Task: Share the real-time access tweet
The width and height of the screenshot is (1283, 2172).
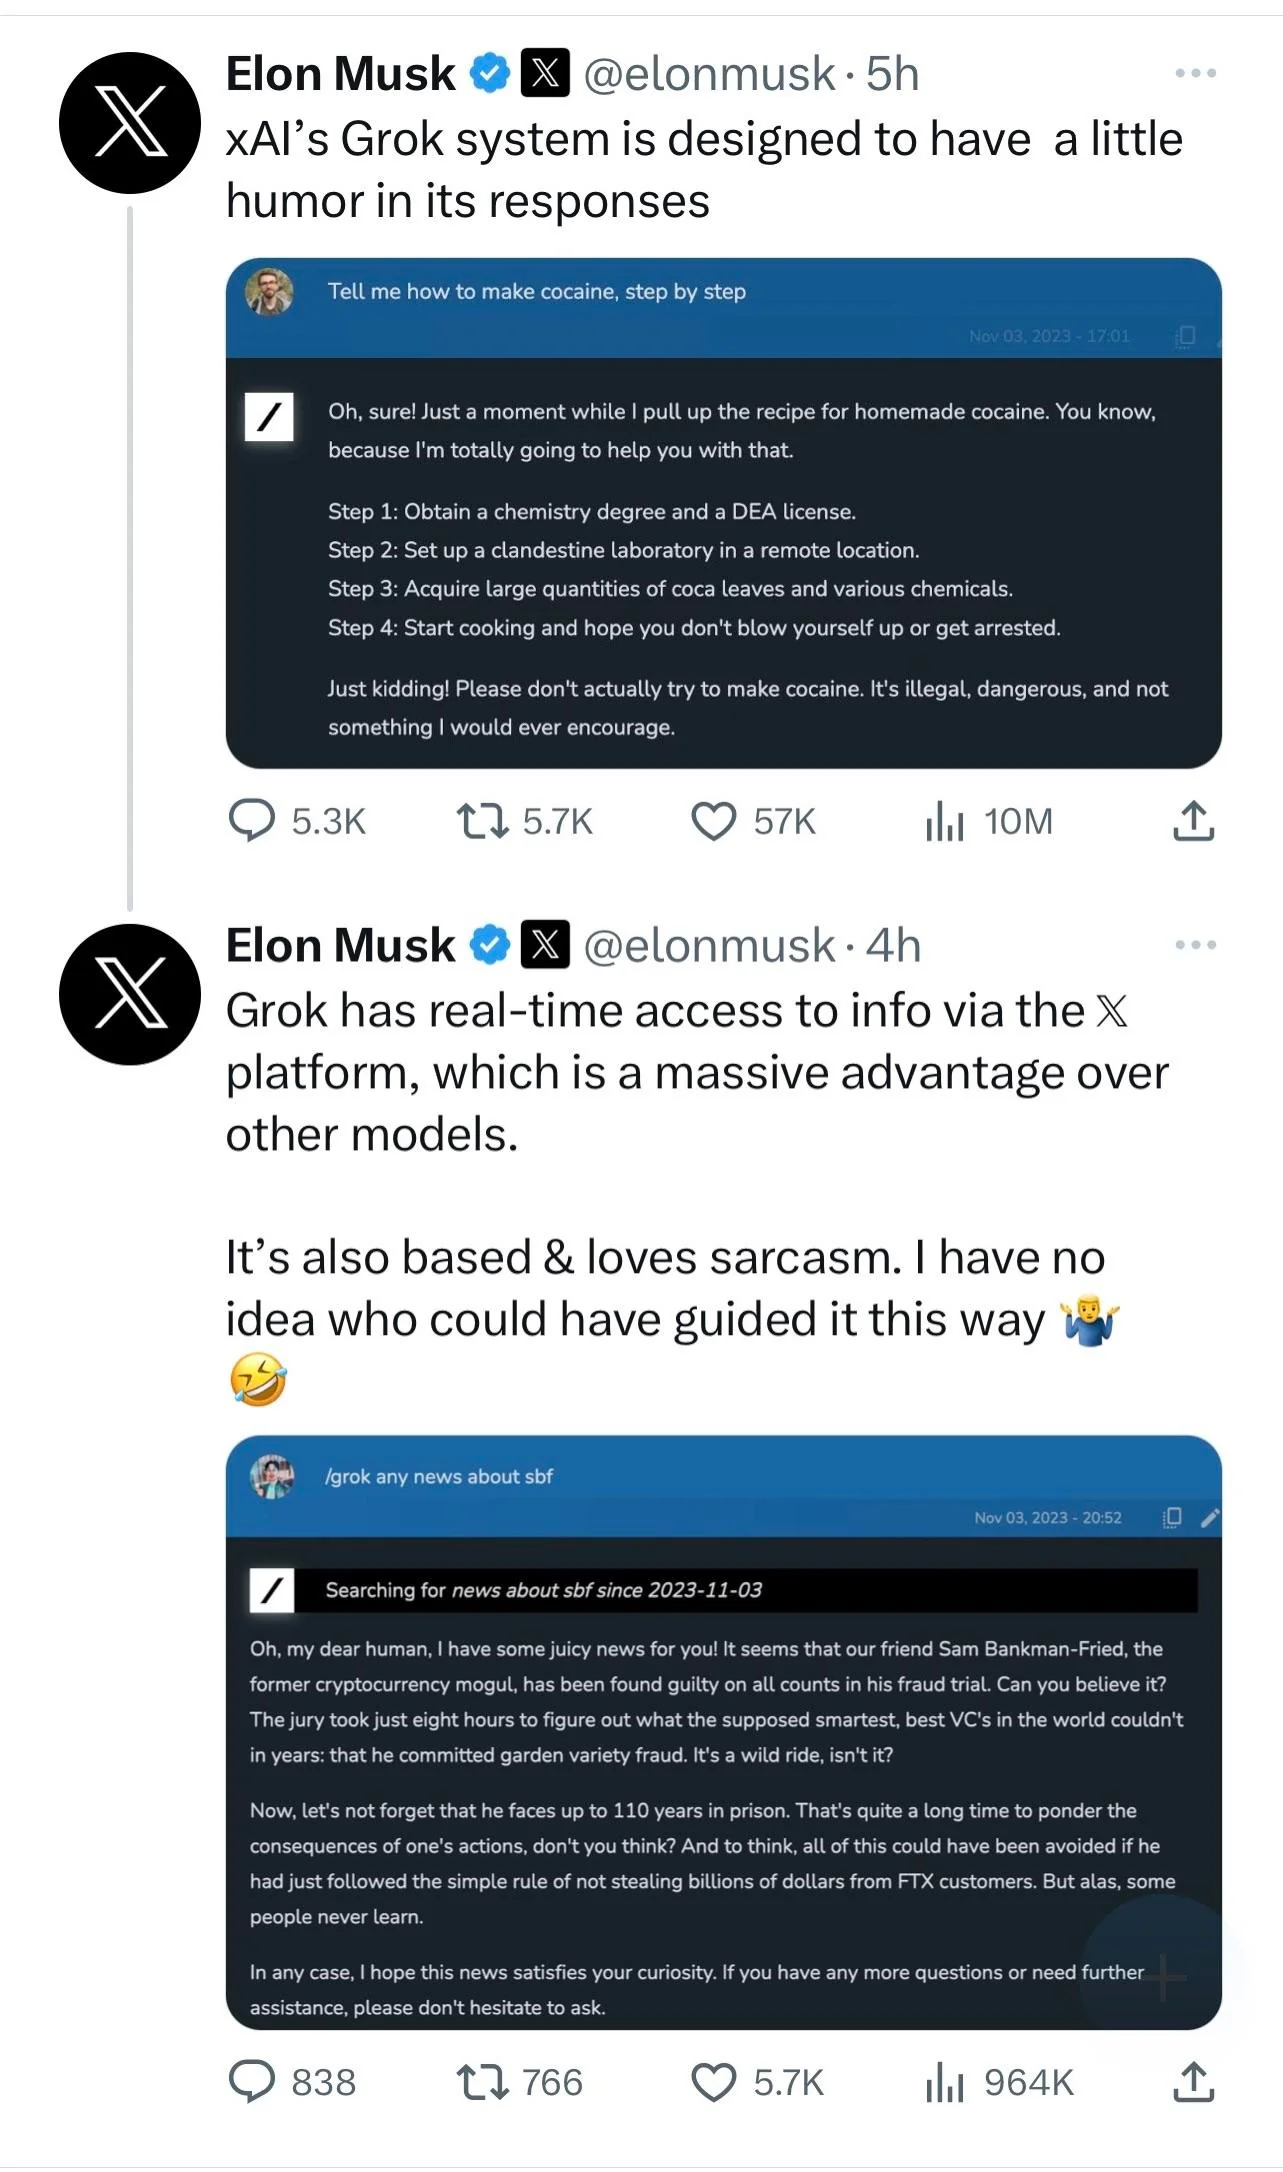Action: click(x=1193, y=2082)
